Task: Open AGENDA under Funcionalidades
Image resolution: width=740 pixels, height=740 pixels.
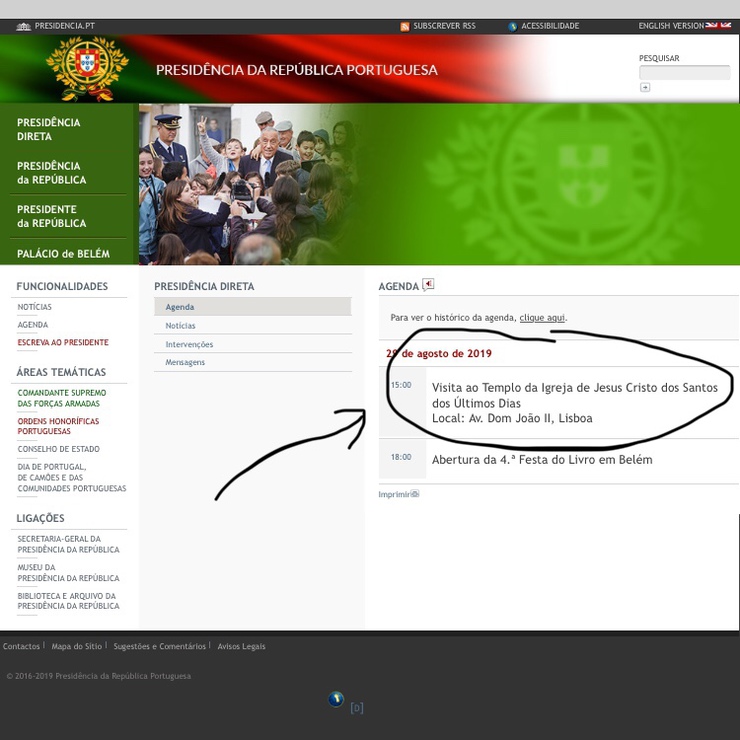Action: pos(33,325)
